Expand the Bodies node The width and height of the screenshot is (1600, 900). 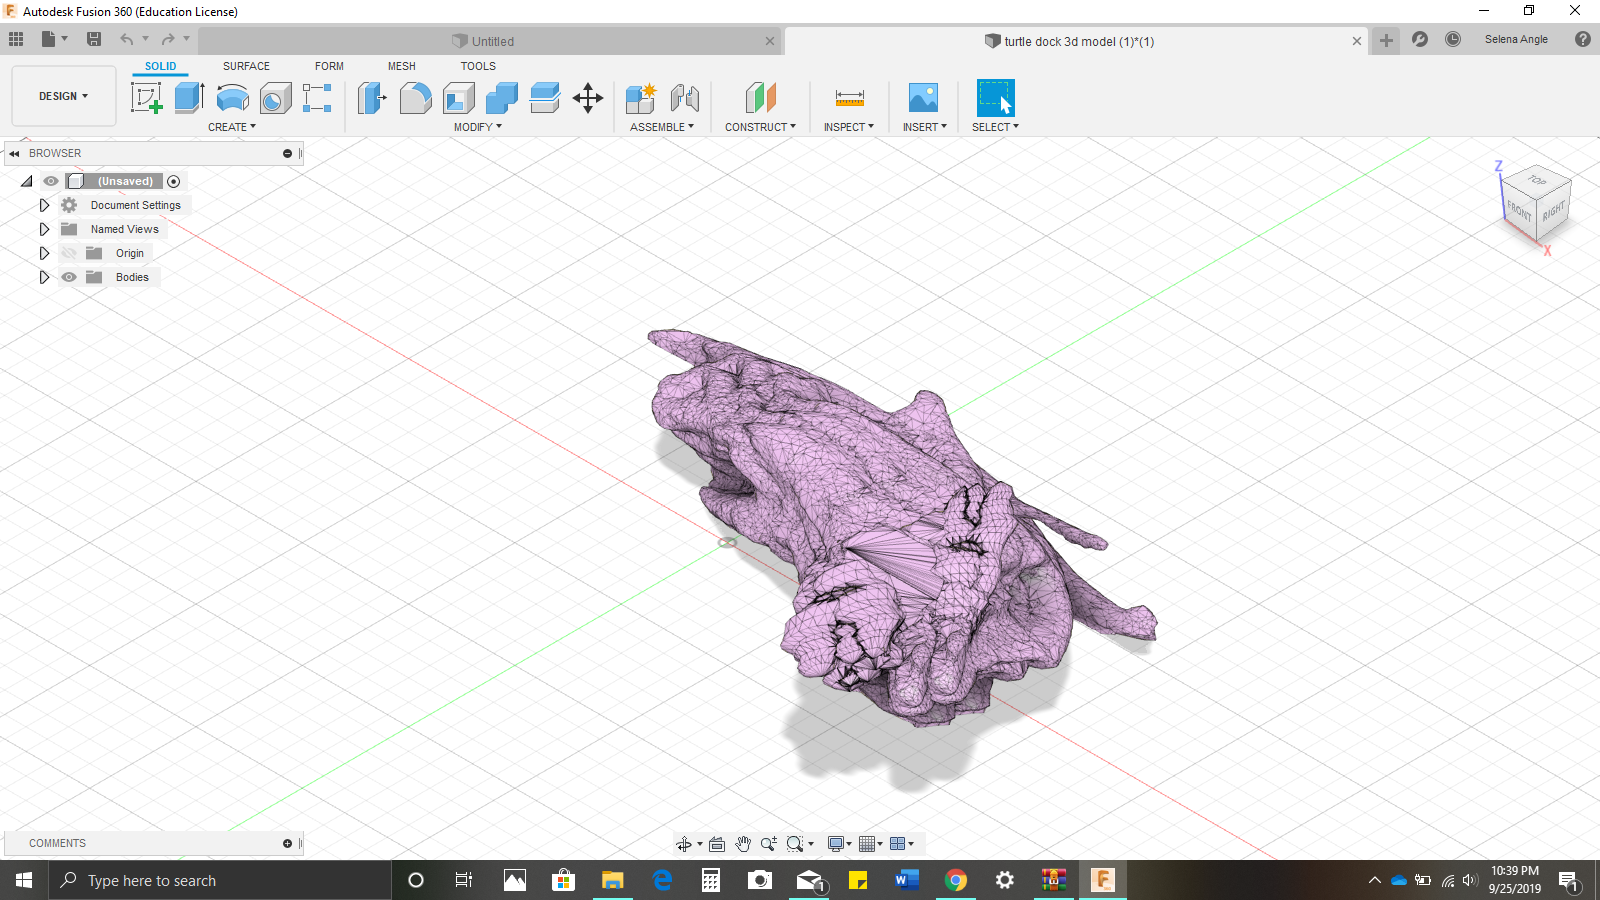pos(44,277)
